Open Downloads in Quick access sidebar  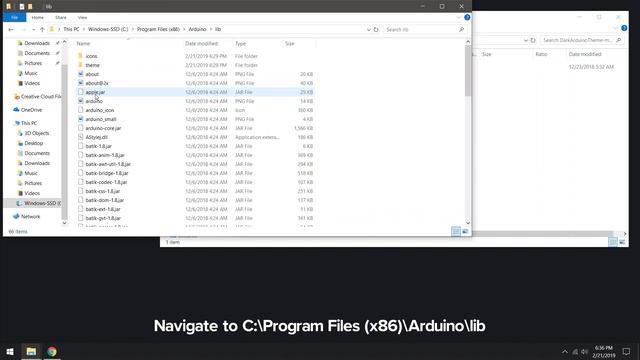point(37,43)
